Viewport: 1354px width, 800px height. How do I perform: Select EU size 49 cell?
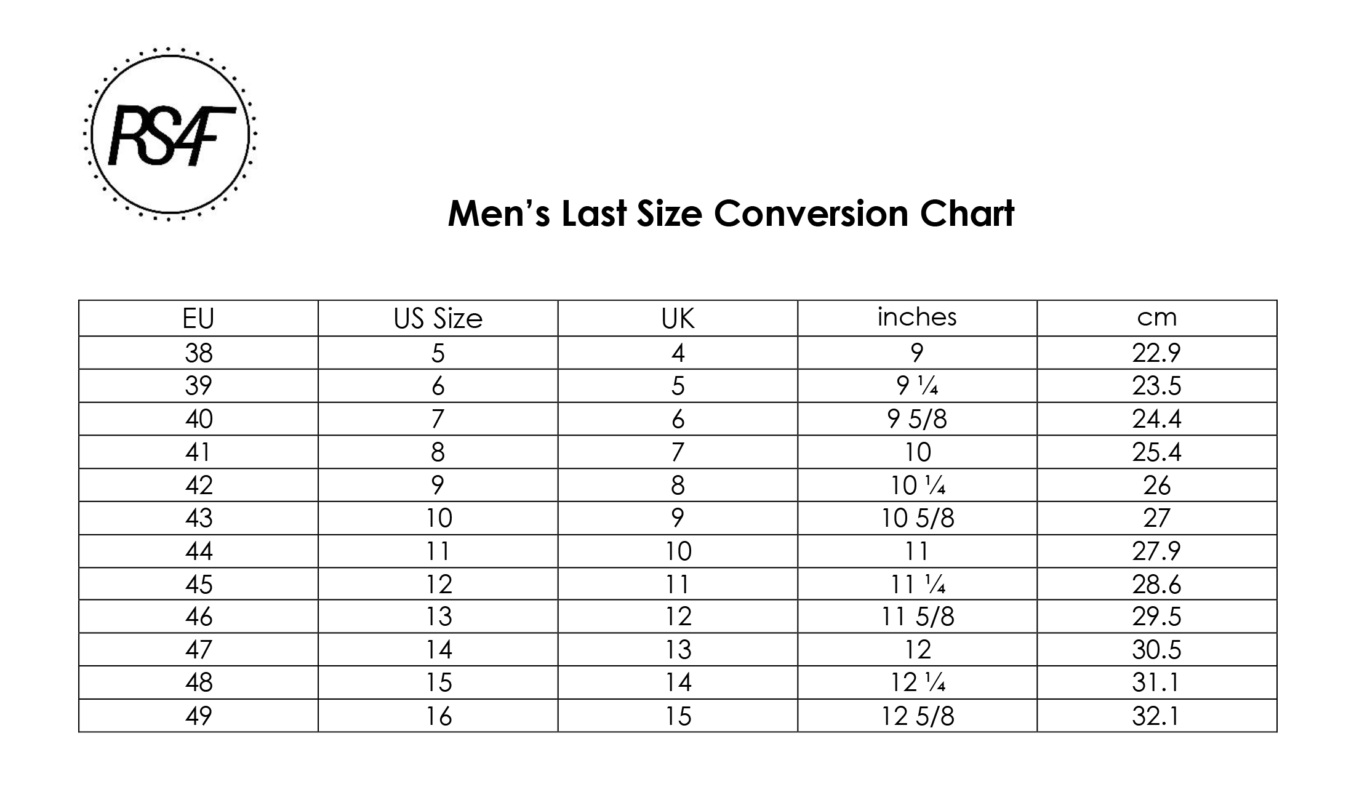[x=198, y=716]
